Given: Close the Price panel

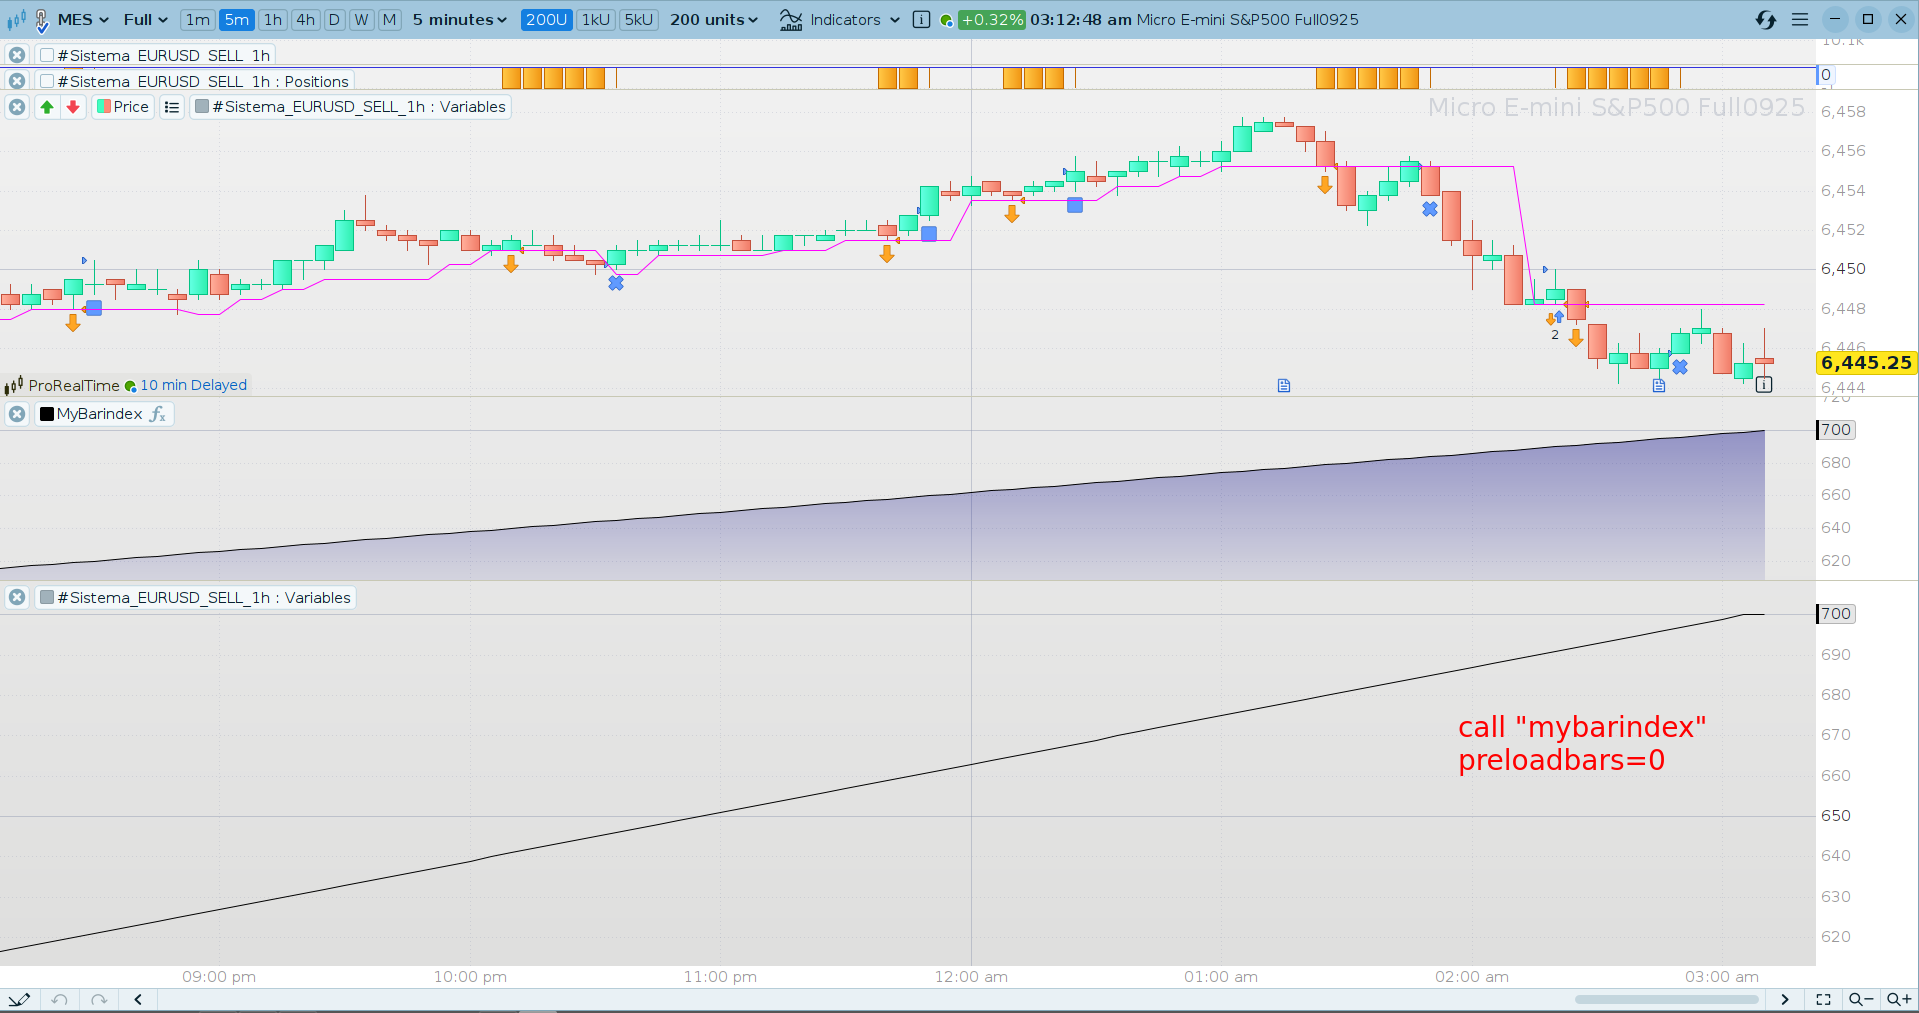Looking at the screenshot, I should click(x=17, y=107).
